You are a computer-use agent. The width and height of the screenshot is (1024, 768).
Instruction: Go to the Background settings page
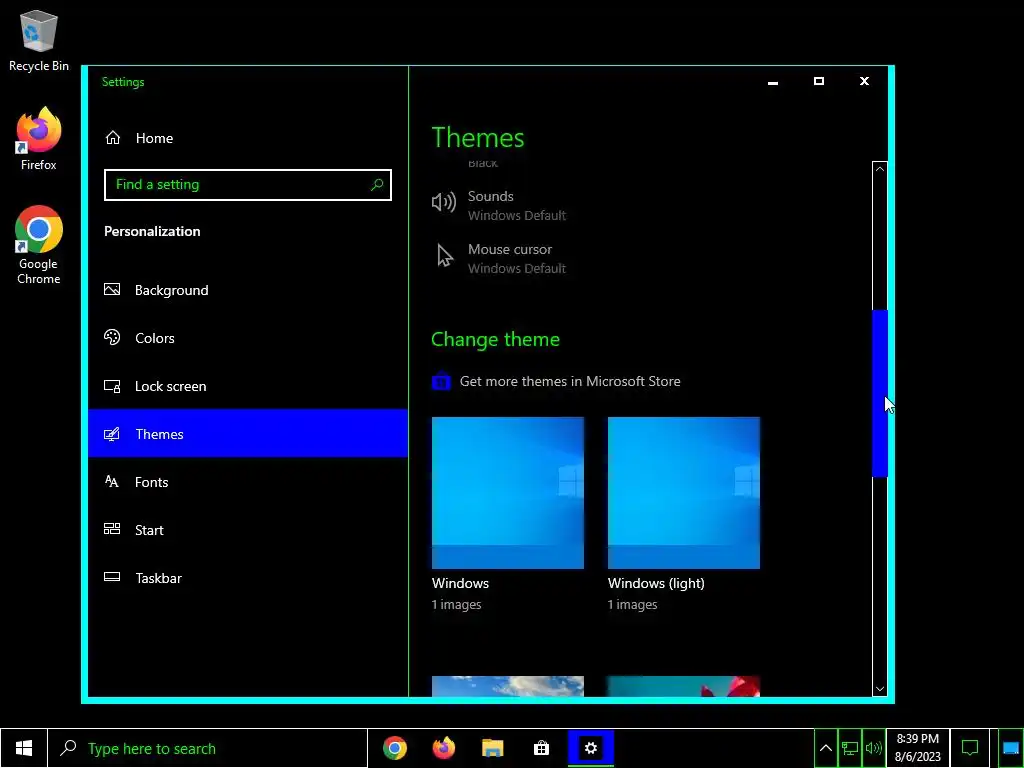pyautogui.click(x=248, y=290)
